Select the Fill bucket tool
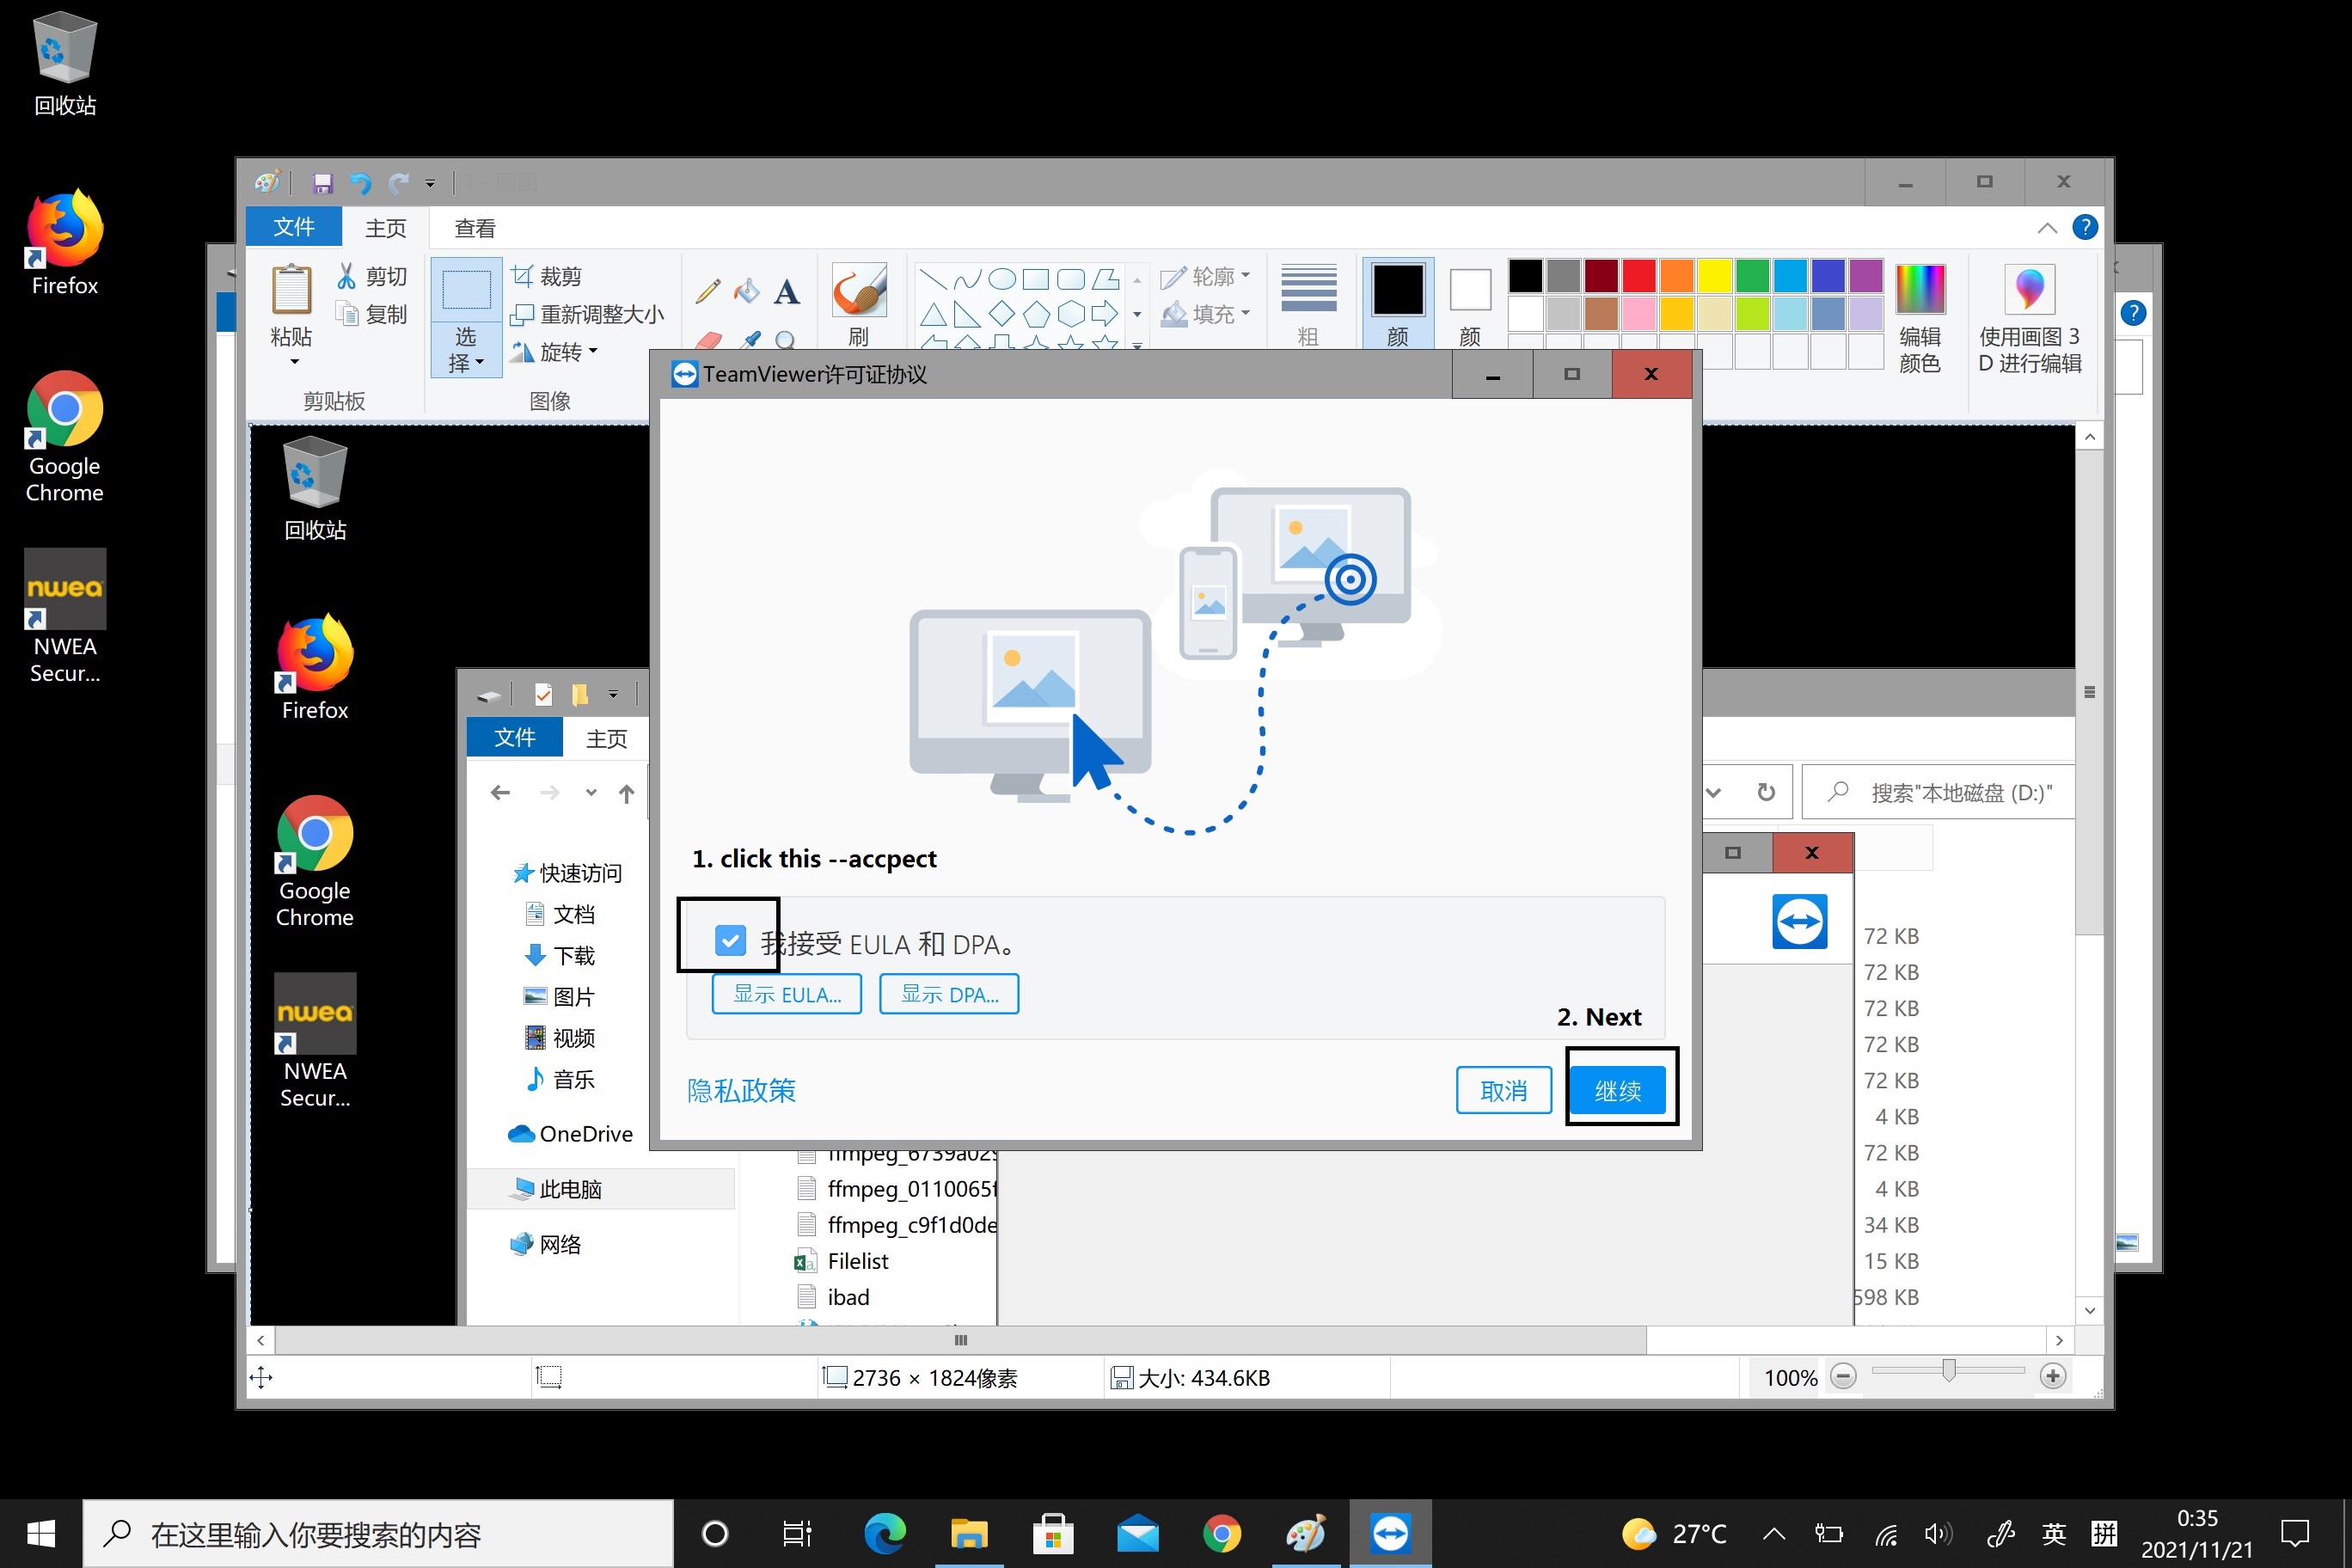Viewport: 2352px width, 1568px height. (747, 291)
